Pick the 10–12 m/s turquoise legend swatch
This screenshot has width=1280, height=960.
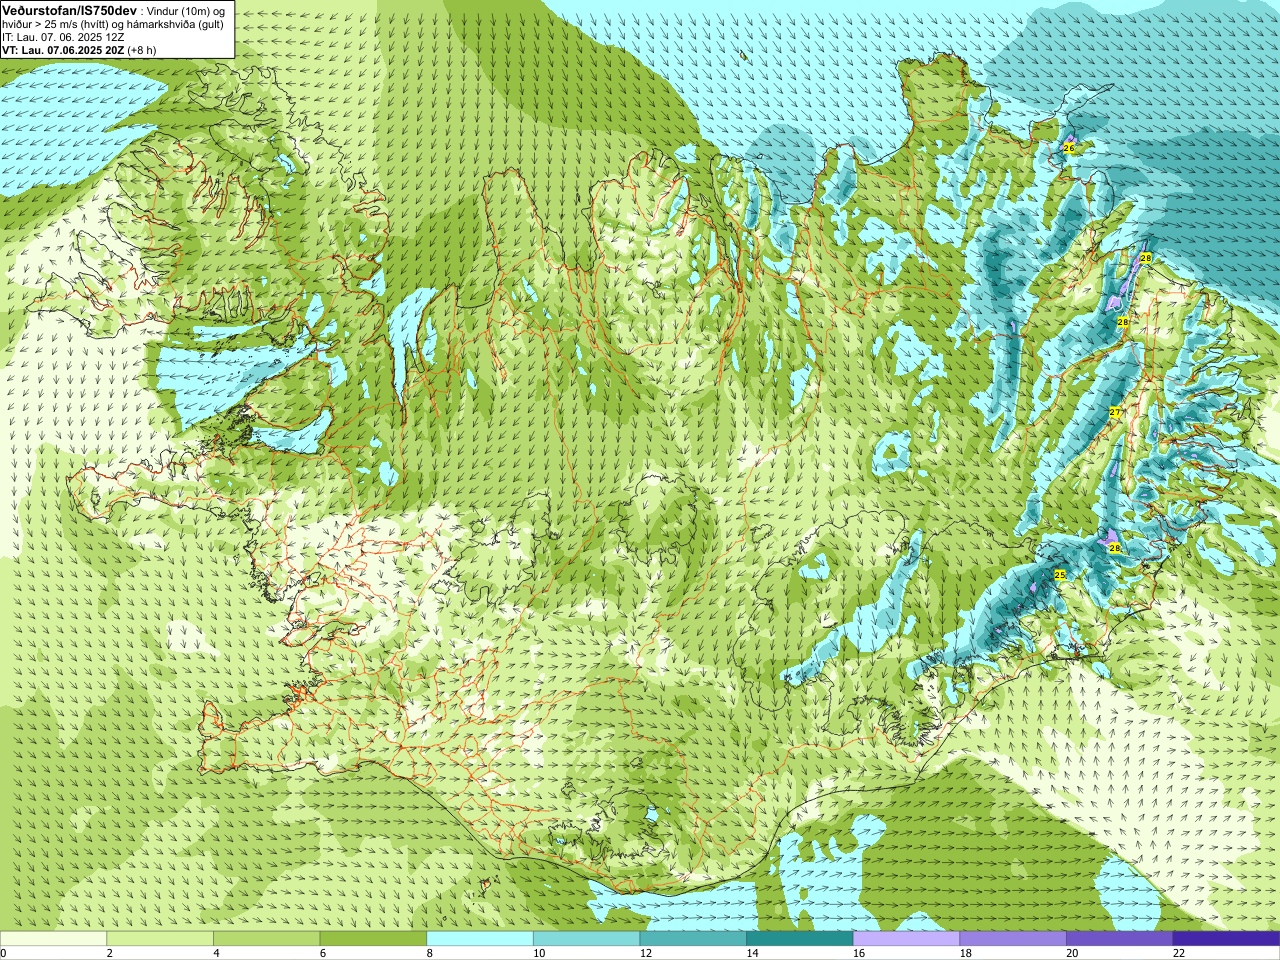(x=586, y=939)
